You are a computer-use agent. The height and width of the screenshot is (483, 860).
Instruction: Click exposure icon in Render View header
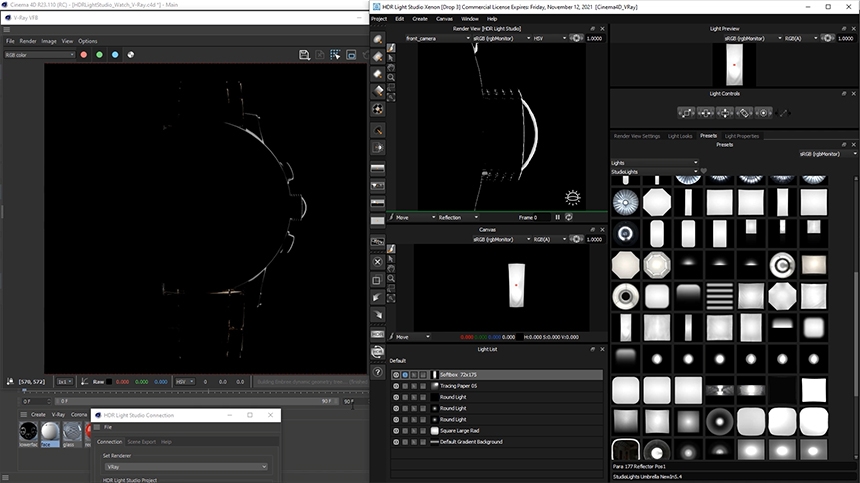(x=576, y=38)
